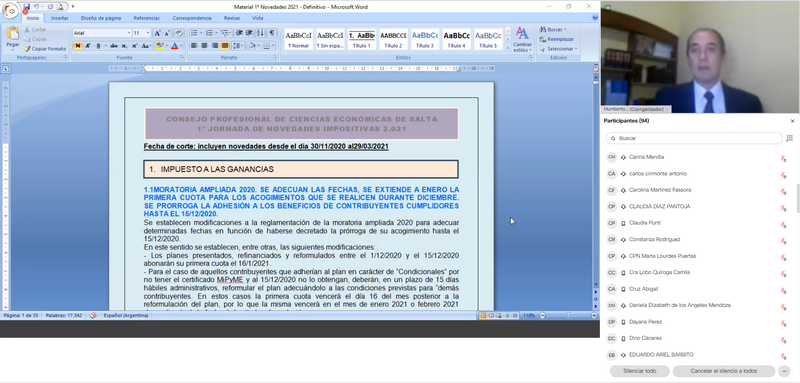800x383 pixels.
Task: Click the clear formatting icon
Action: 178,33
